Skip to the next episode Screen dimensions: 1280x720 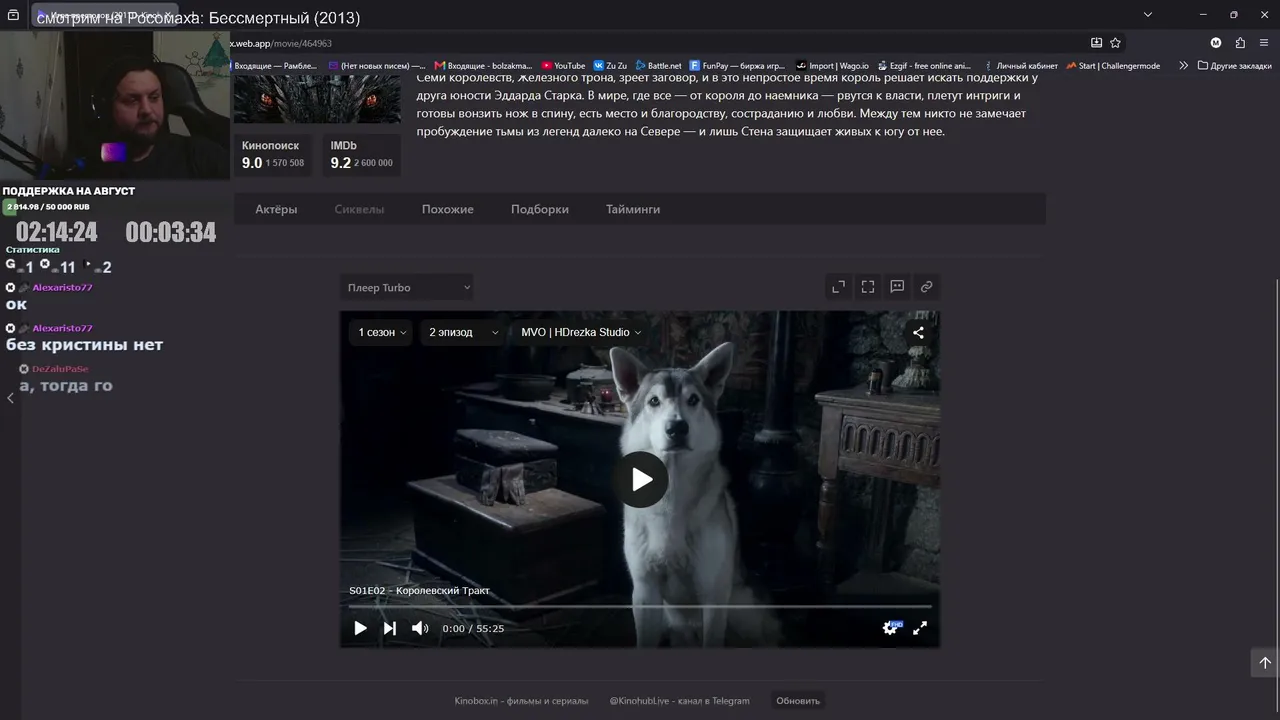click(x=390, y=628)
